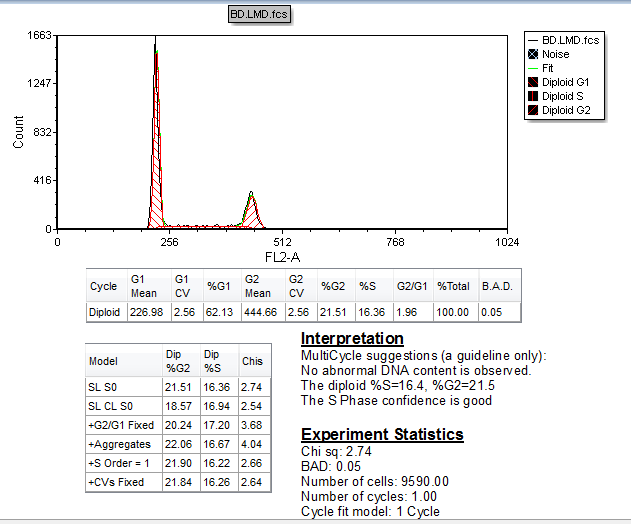Click the Interpretation heading
631x524 pixels.
pyautogui.click(x=352, y=339)
